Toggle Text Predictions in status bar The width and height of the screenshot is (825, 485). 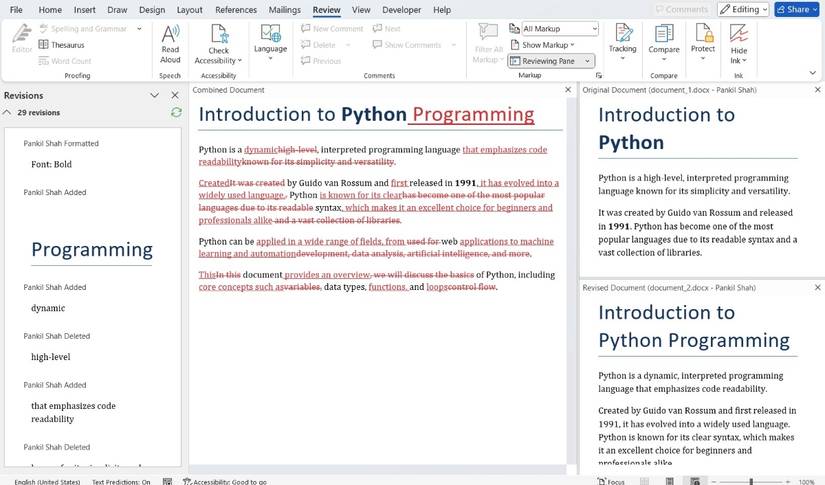coord(120,481)
